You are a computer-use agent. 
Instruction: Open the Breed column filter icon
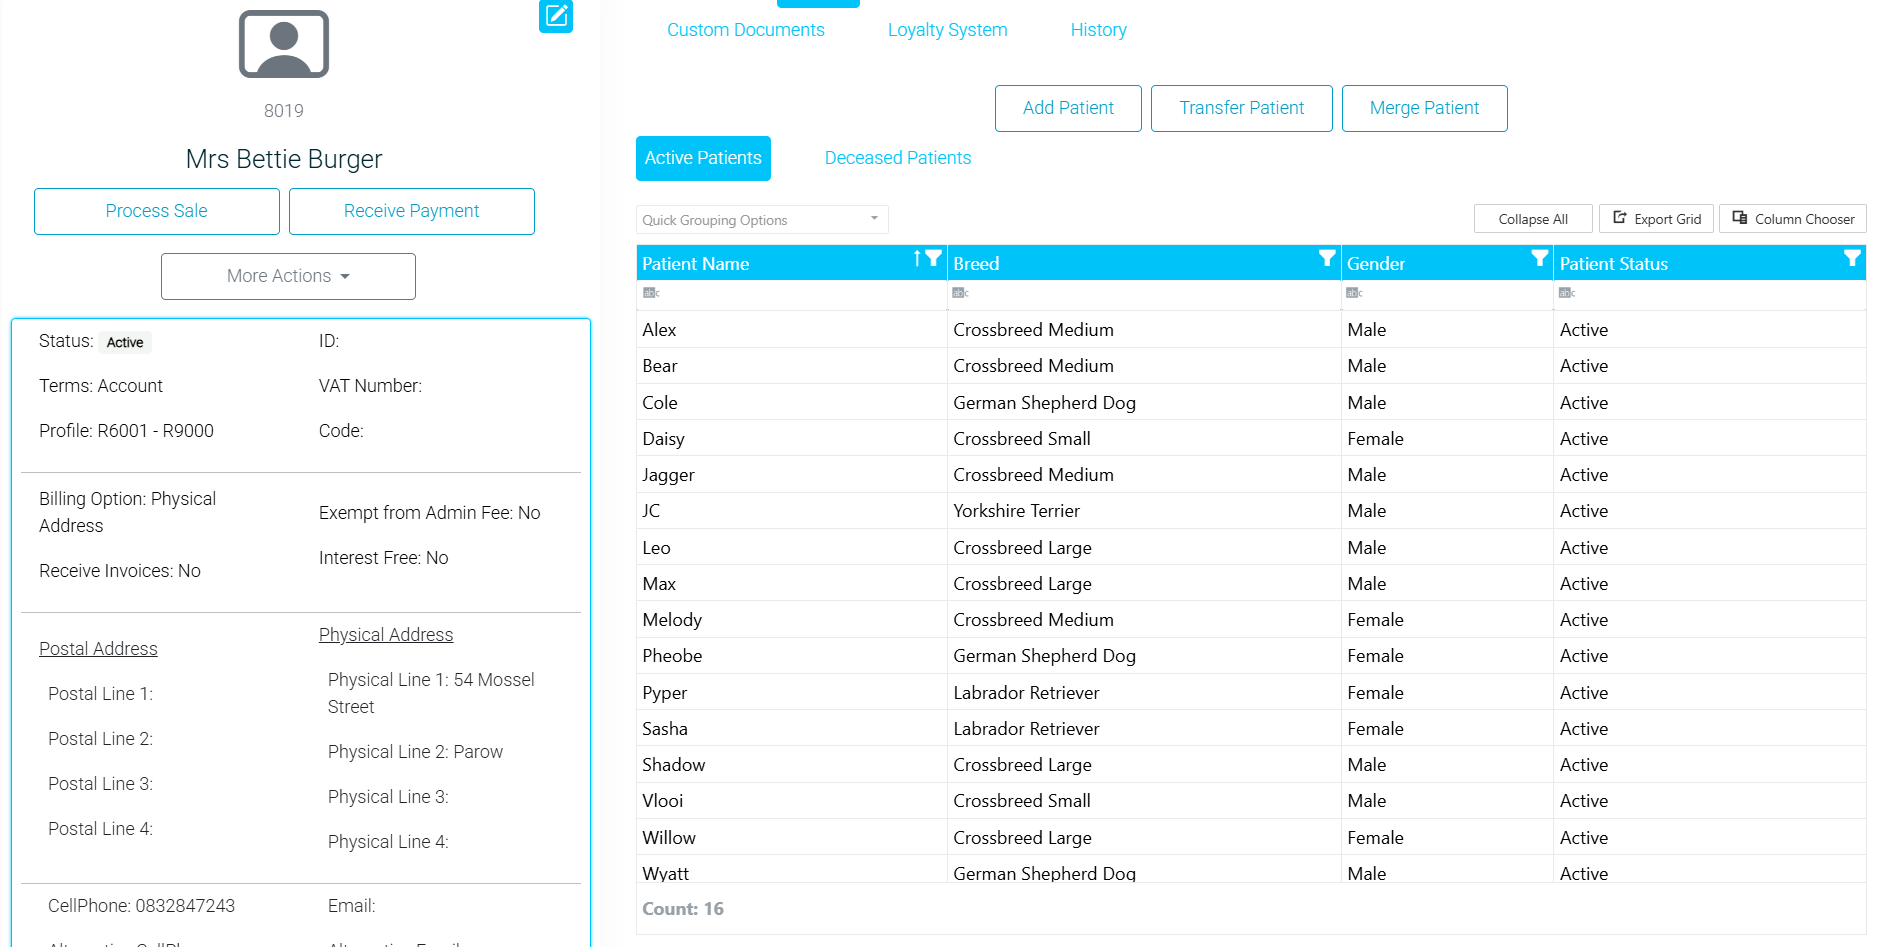coord(1327,258)
